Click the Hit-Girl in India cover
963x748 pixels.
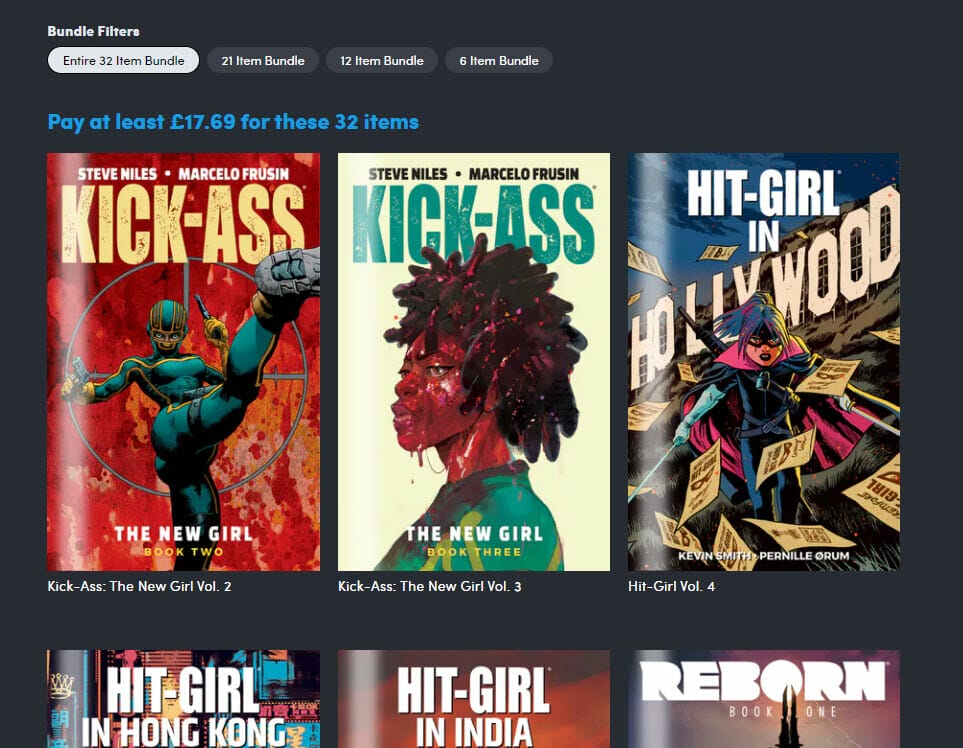pyautogui.click(x=473, y=699)
